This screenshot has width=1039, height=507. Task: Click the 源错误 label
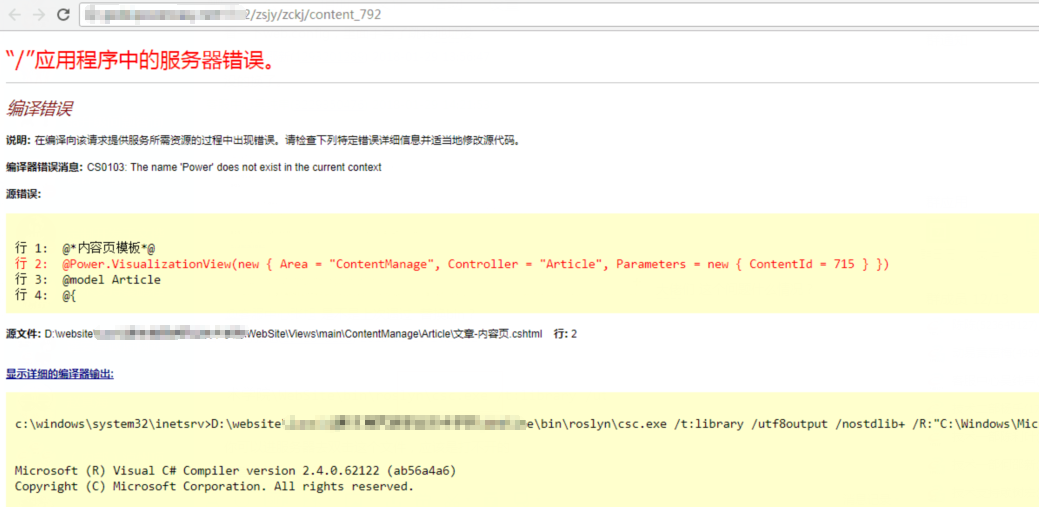point(23,194)
